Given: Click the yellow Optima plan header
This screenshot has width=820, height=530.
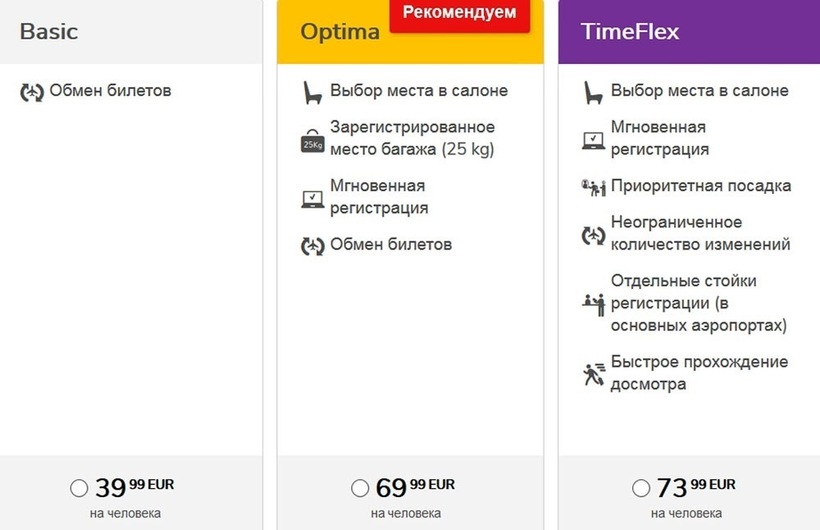Looking at the screenshot, I should pos(411,32).
